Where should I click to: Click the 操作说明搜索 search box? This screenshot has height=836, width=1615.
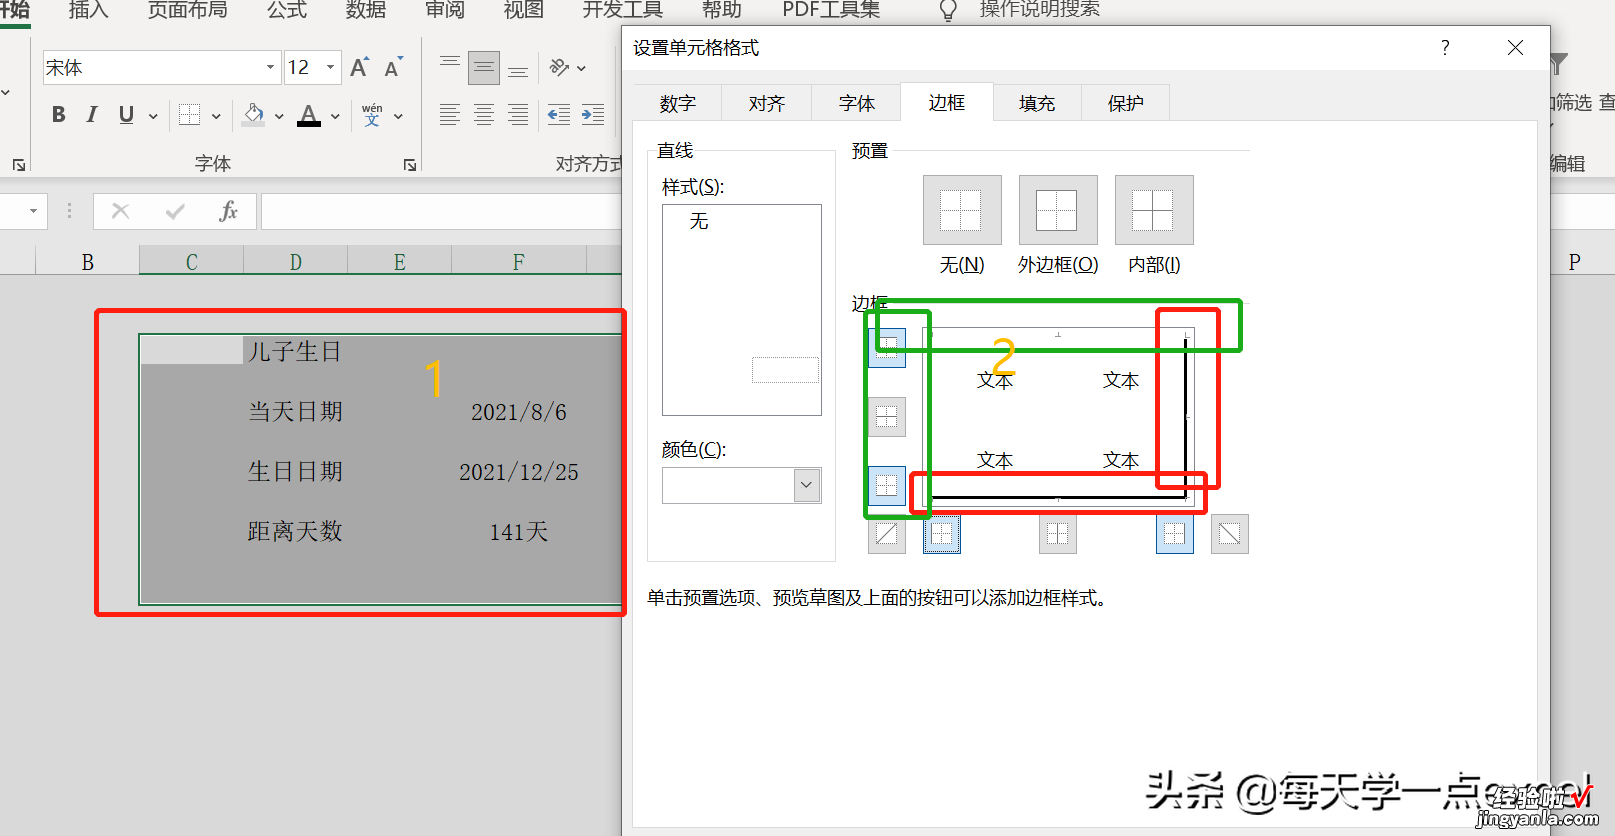(x=1040, y=10)
